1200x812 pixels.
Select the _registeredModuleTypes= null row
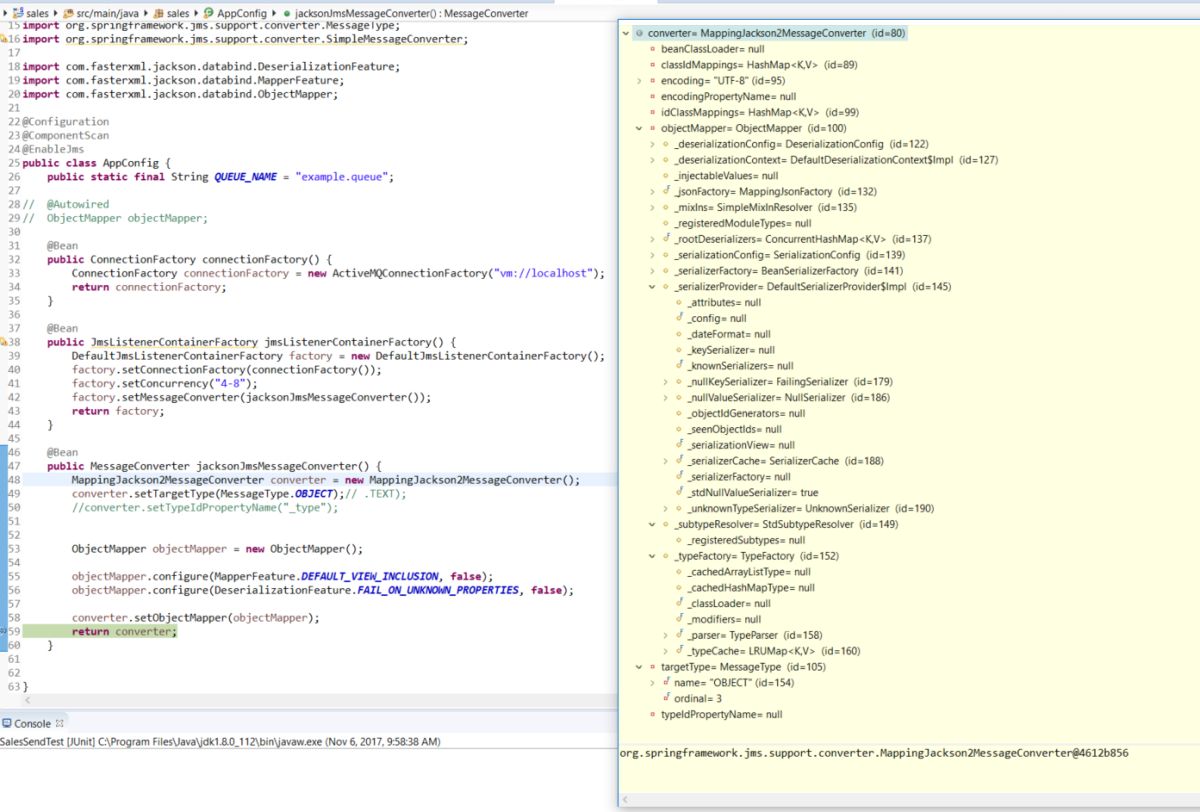pos(742,223)
